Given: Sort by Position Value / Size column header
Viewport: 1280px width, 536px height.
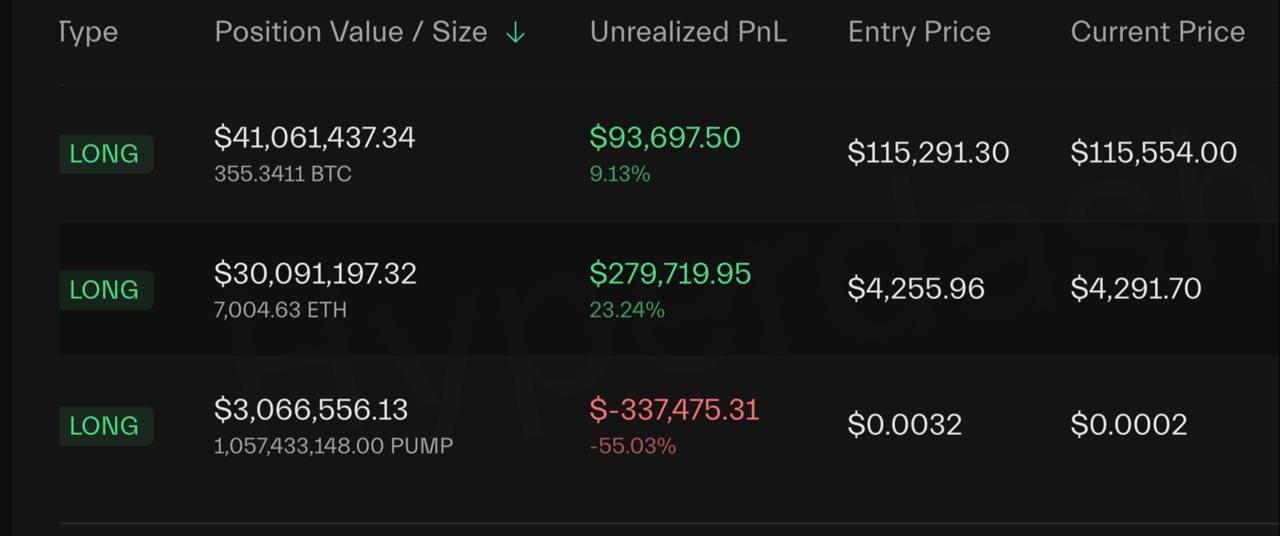Looking at the screenshot, I should 351,32.
